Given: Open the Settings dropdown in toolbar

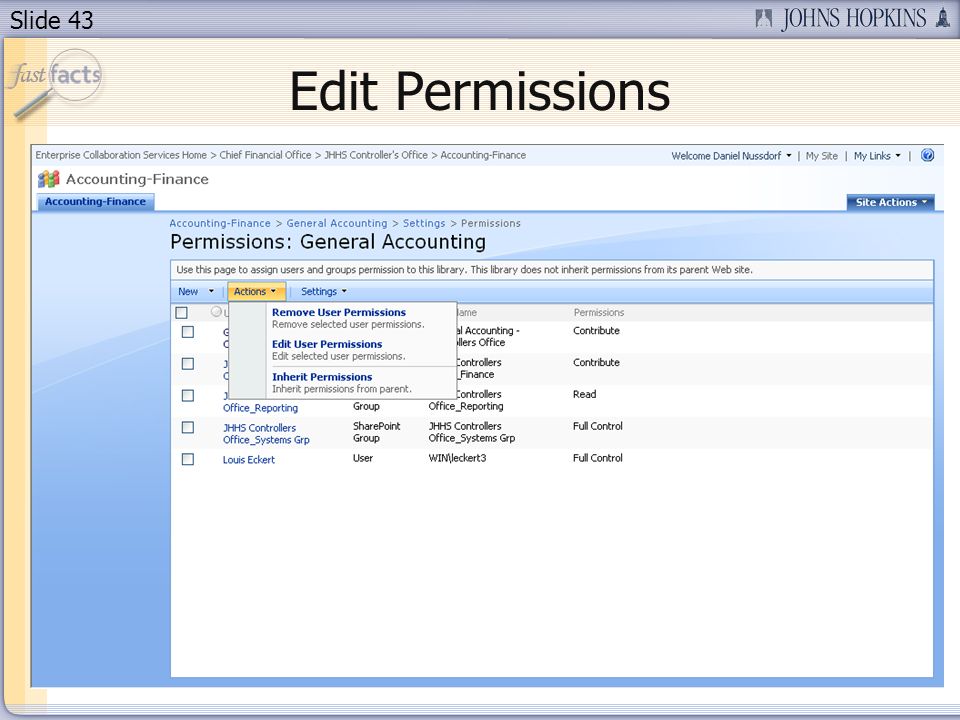Looking at the screenshot, I should point(324,291).
